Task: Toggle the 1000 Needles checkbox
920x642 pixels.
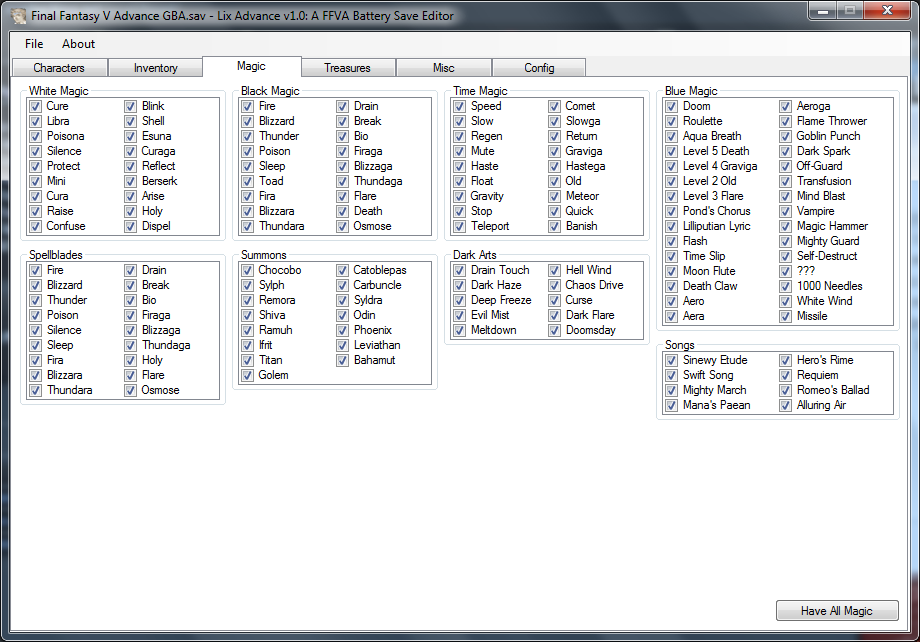Action: tap(785, 286)
